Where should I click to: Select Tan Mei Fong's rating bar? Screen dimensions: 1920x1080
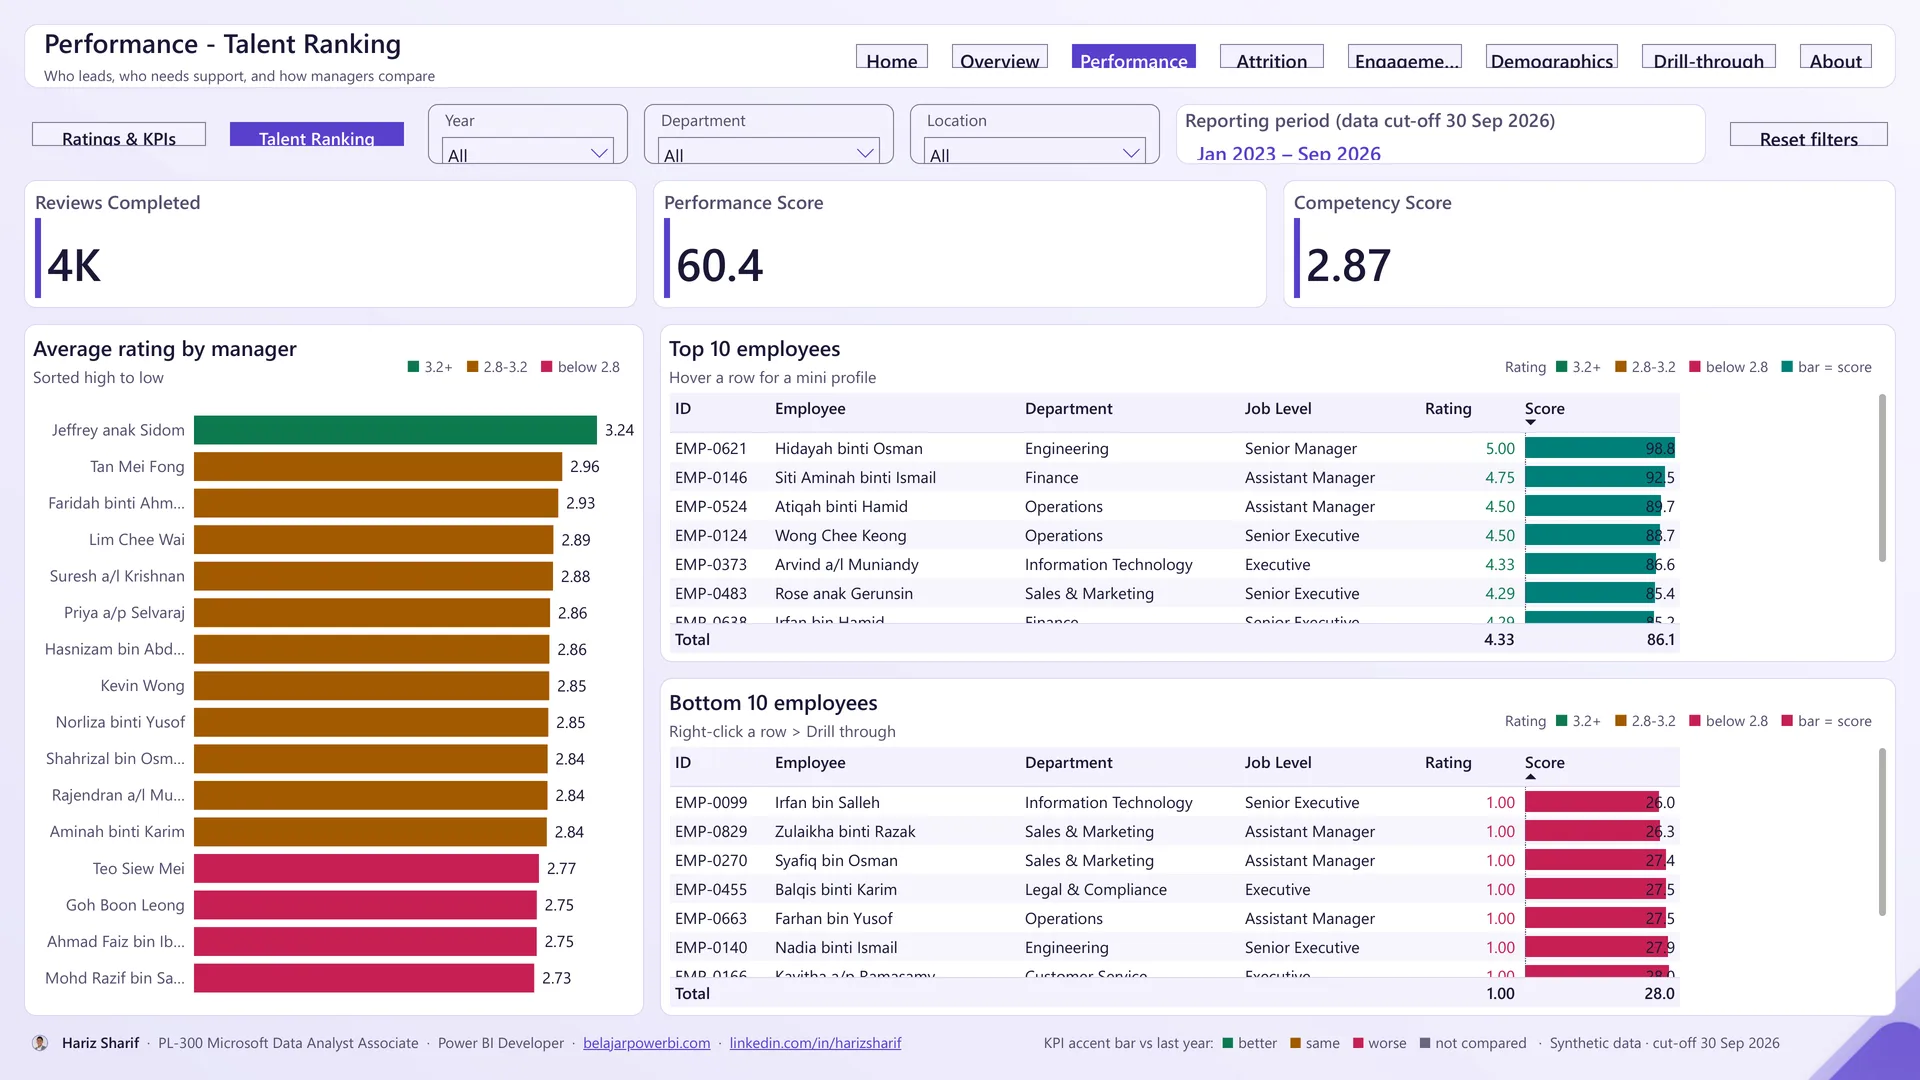(378, 467)
